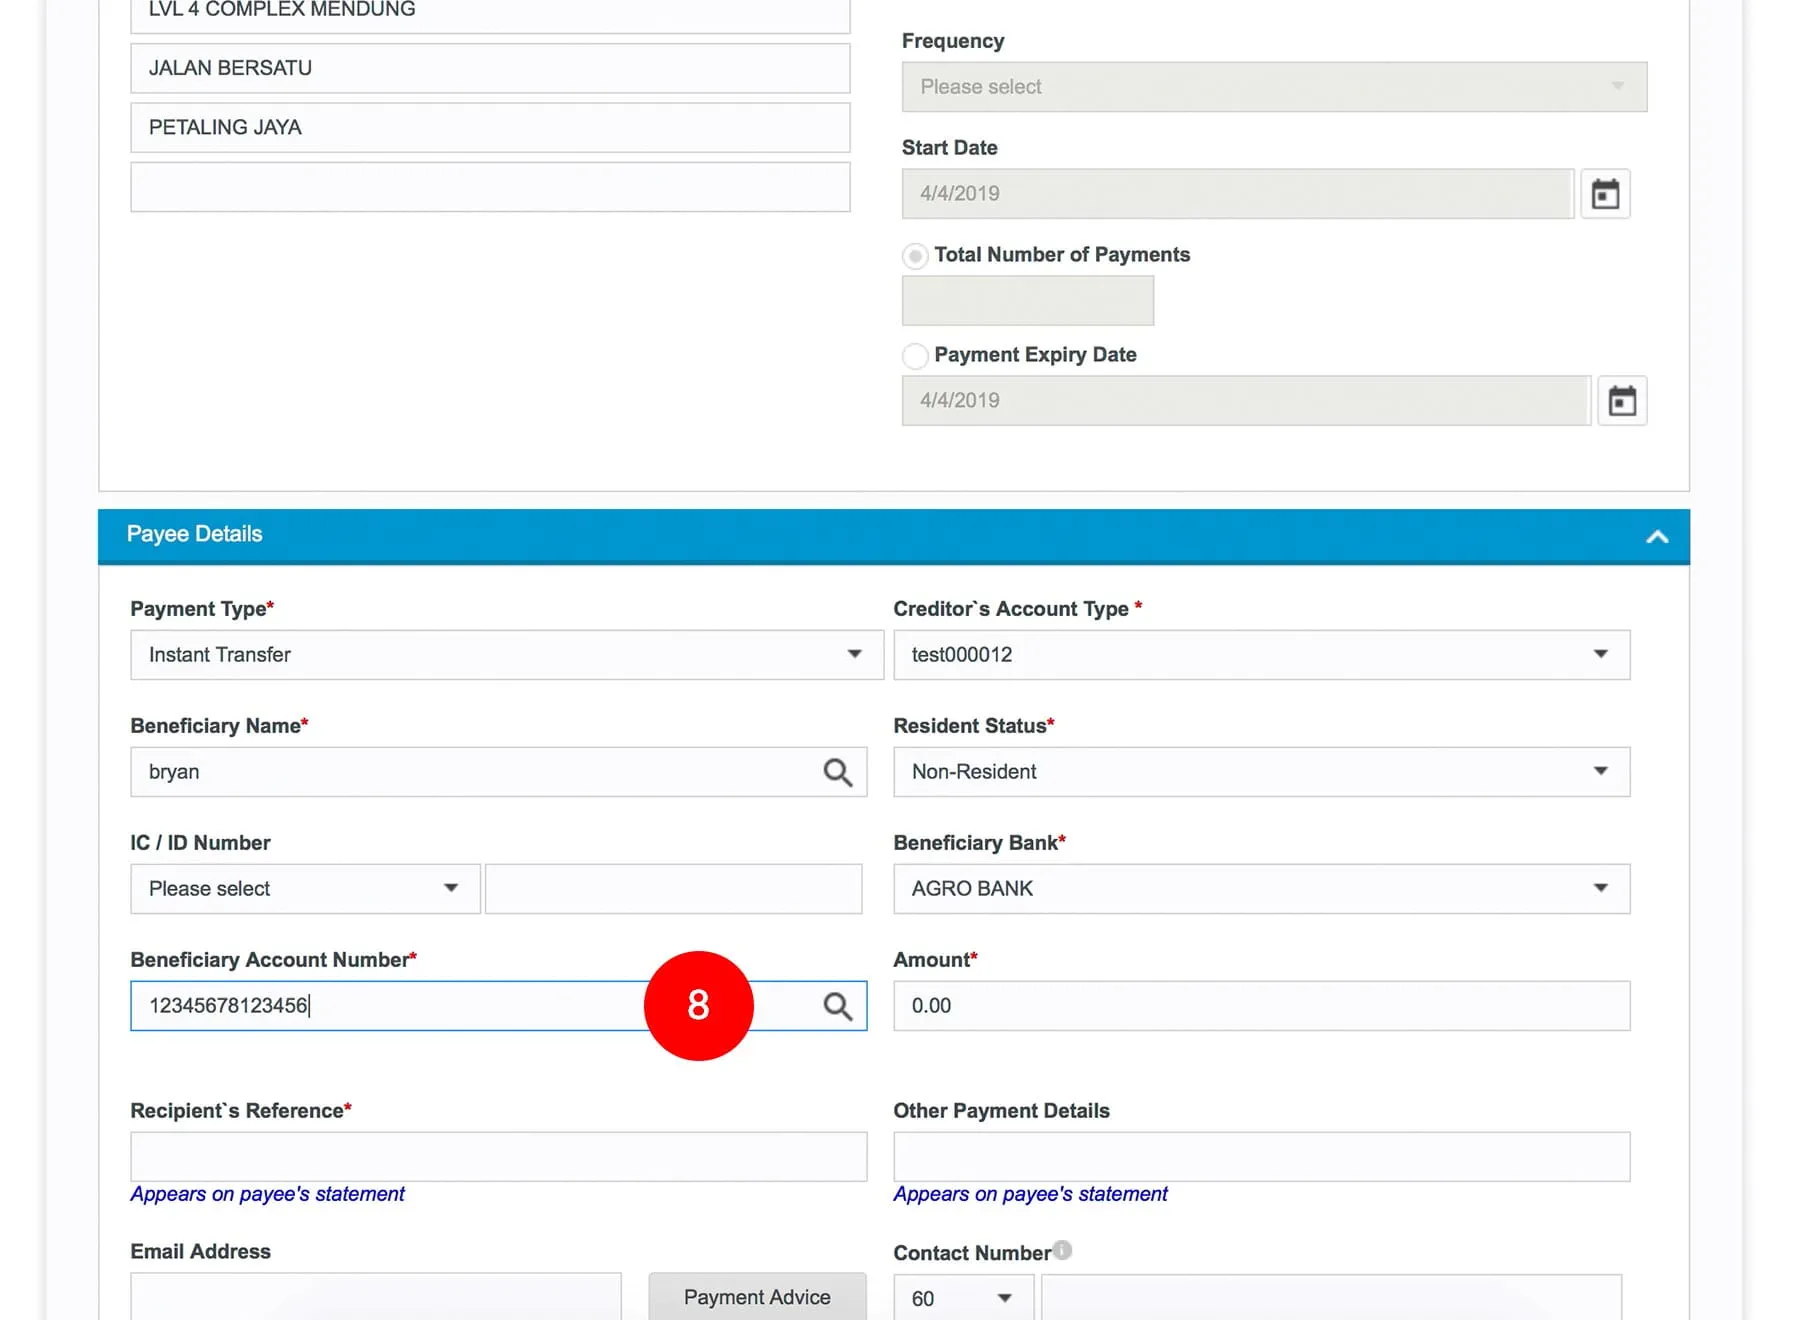Screen dimensions: 1800x1320
Task: Select the Payment Expiry Date radio option
Action: pos(915,356)
